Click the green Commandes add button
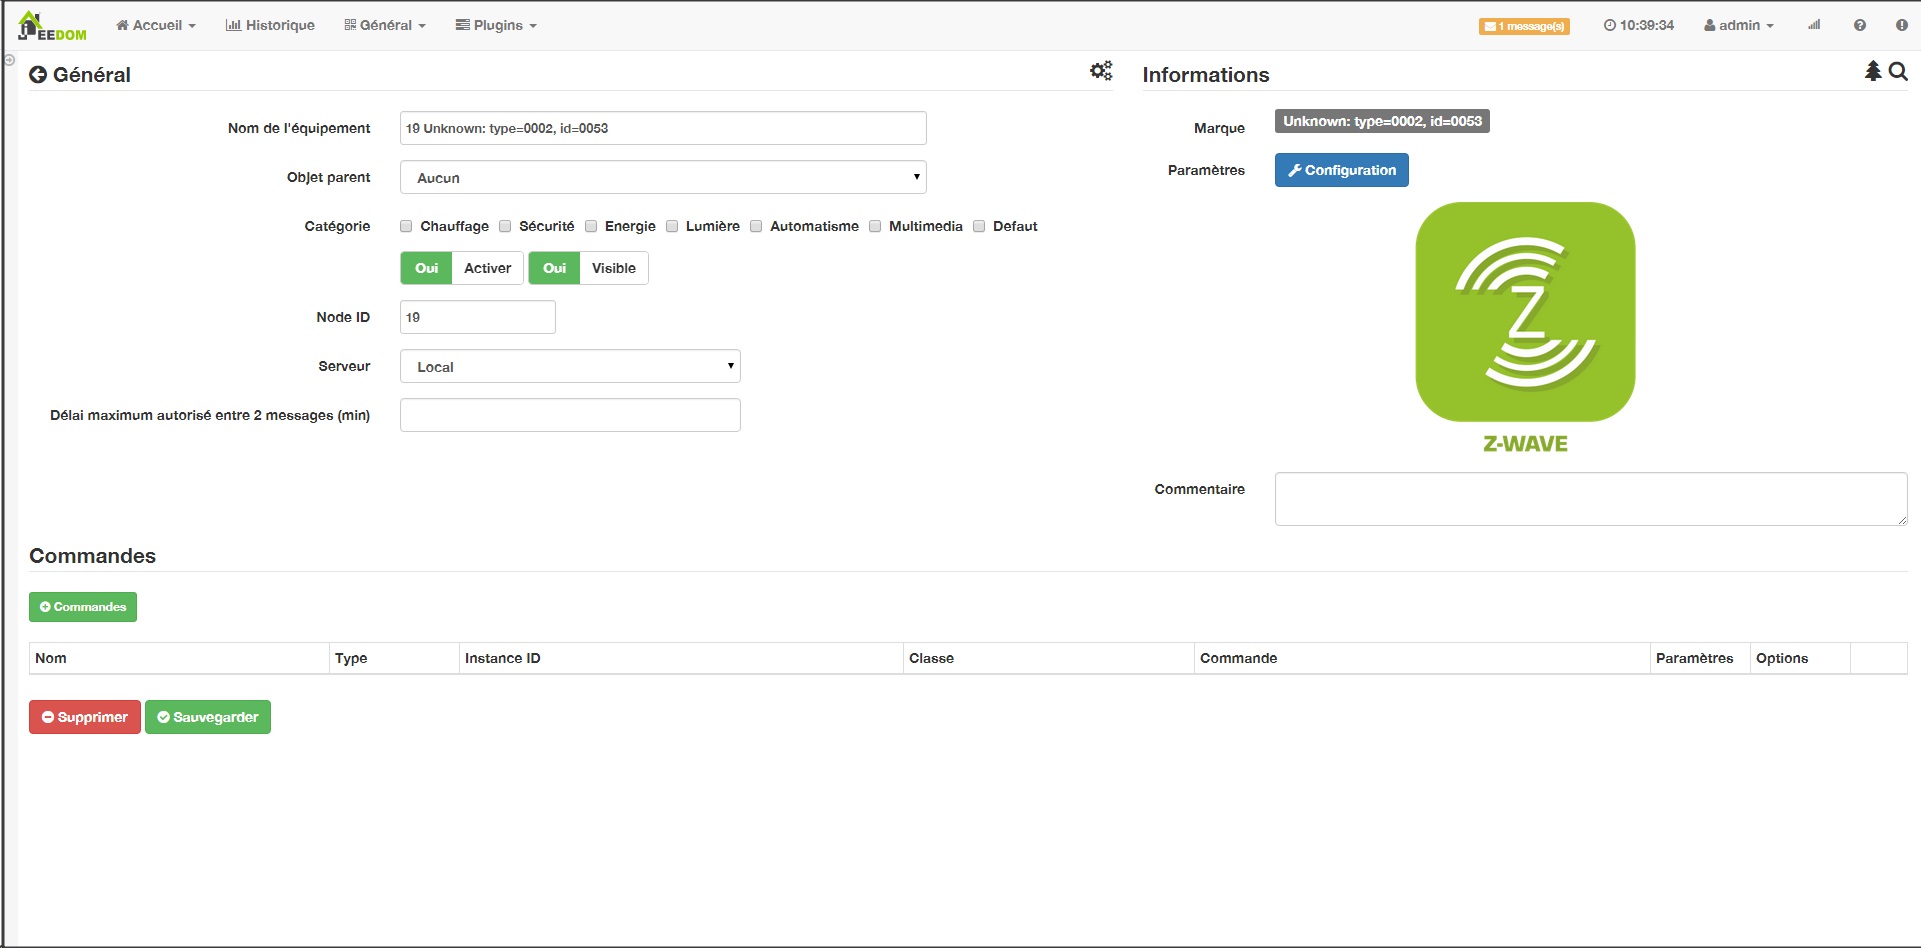 [83, 607]
